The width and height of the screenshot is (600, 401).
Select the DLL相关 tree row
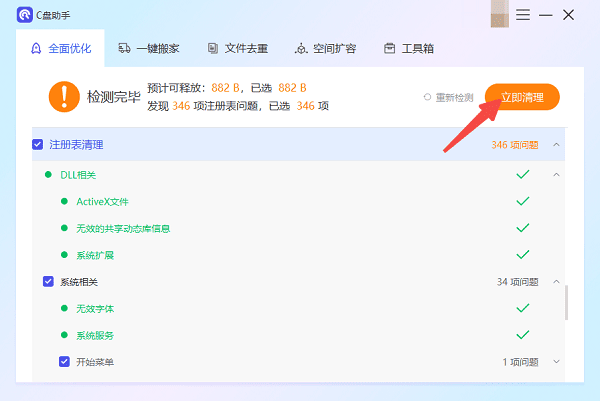[x=298, y=175]
